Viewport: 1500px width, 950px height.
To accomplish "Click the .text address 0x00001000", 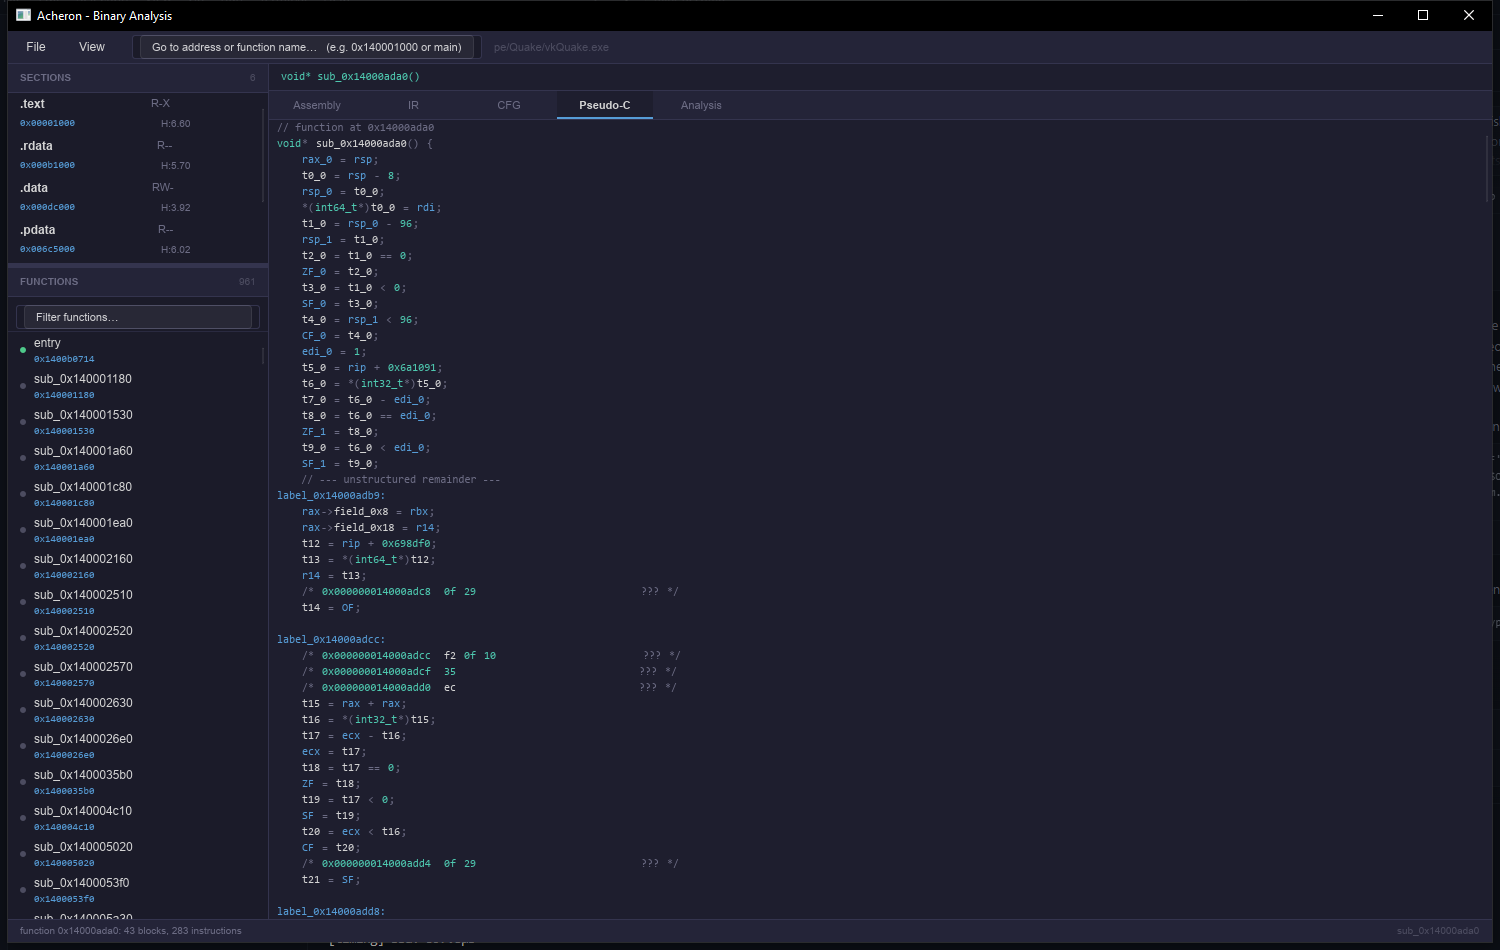I will coord(47,123).
